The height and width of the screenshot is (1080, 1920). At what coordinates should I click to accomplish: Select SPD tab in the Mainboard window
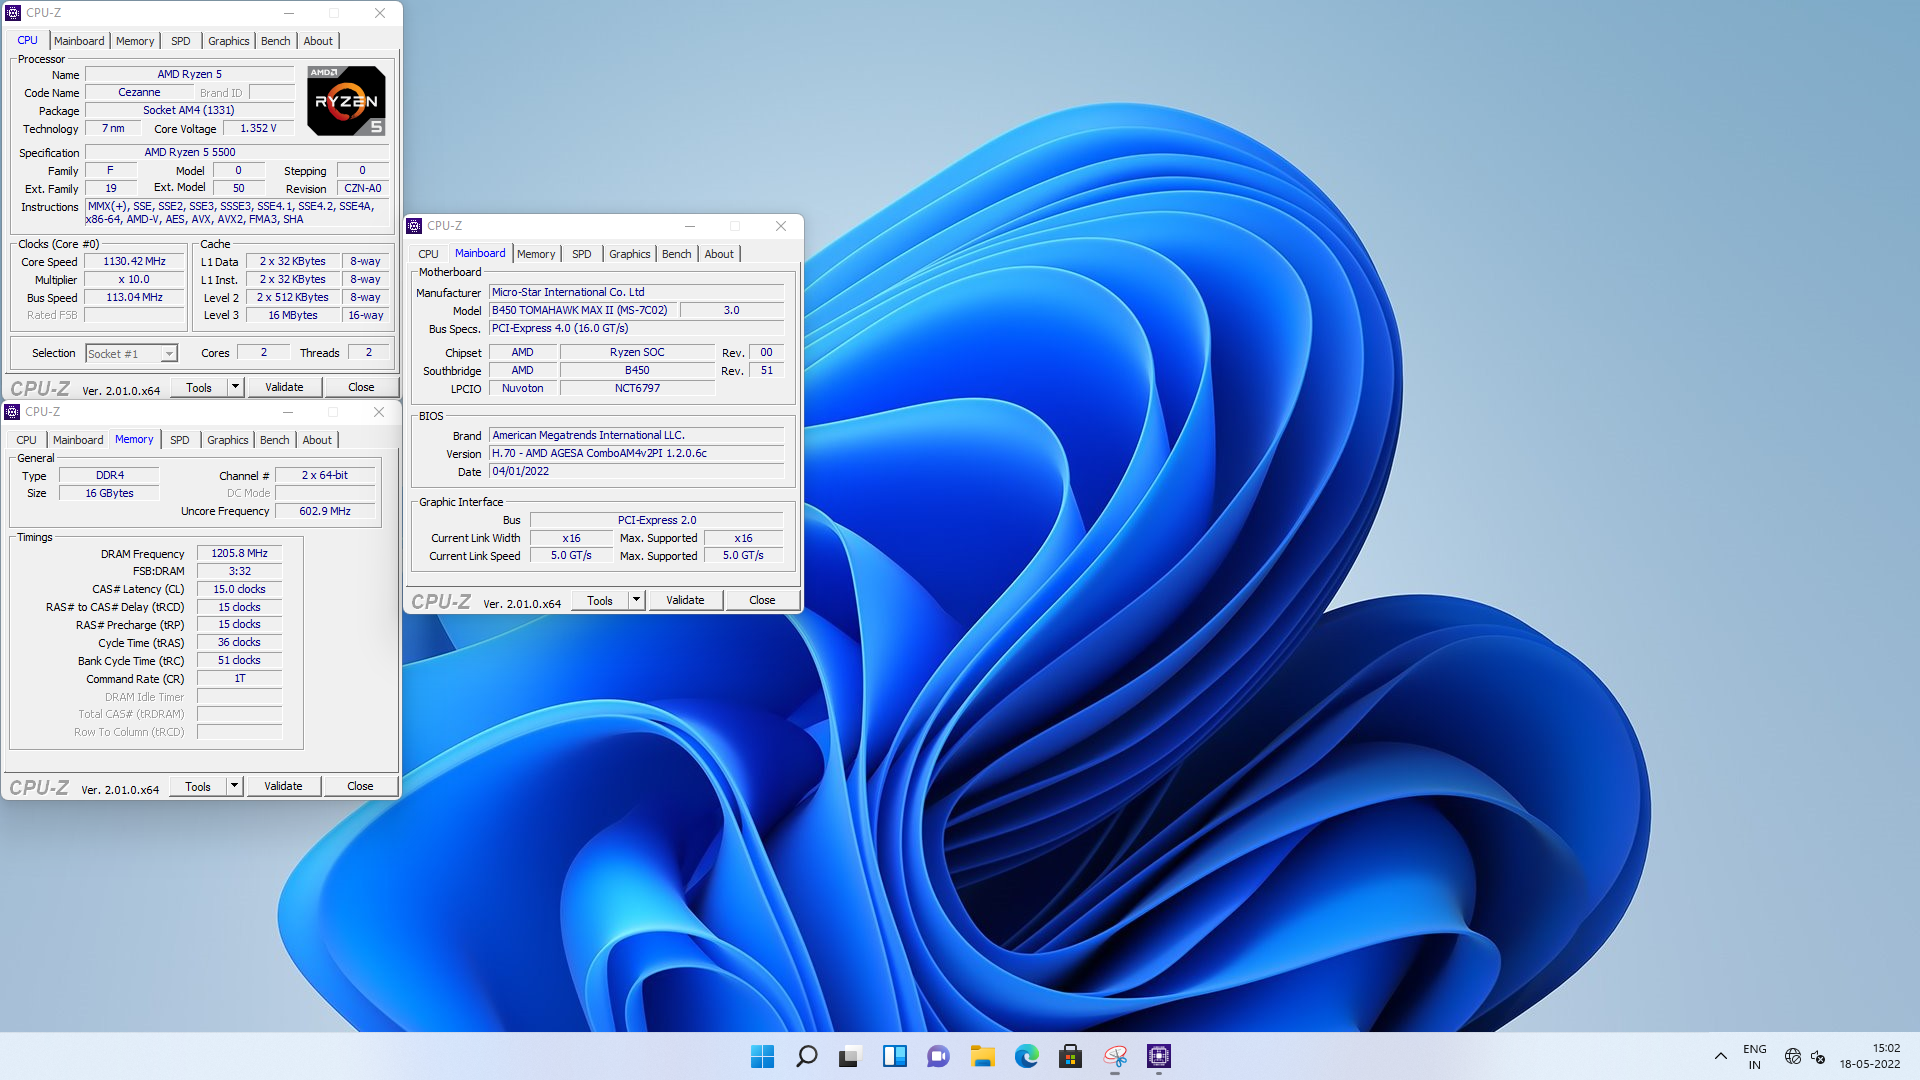pos(582,254)
